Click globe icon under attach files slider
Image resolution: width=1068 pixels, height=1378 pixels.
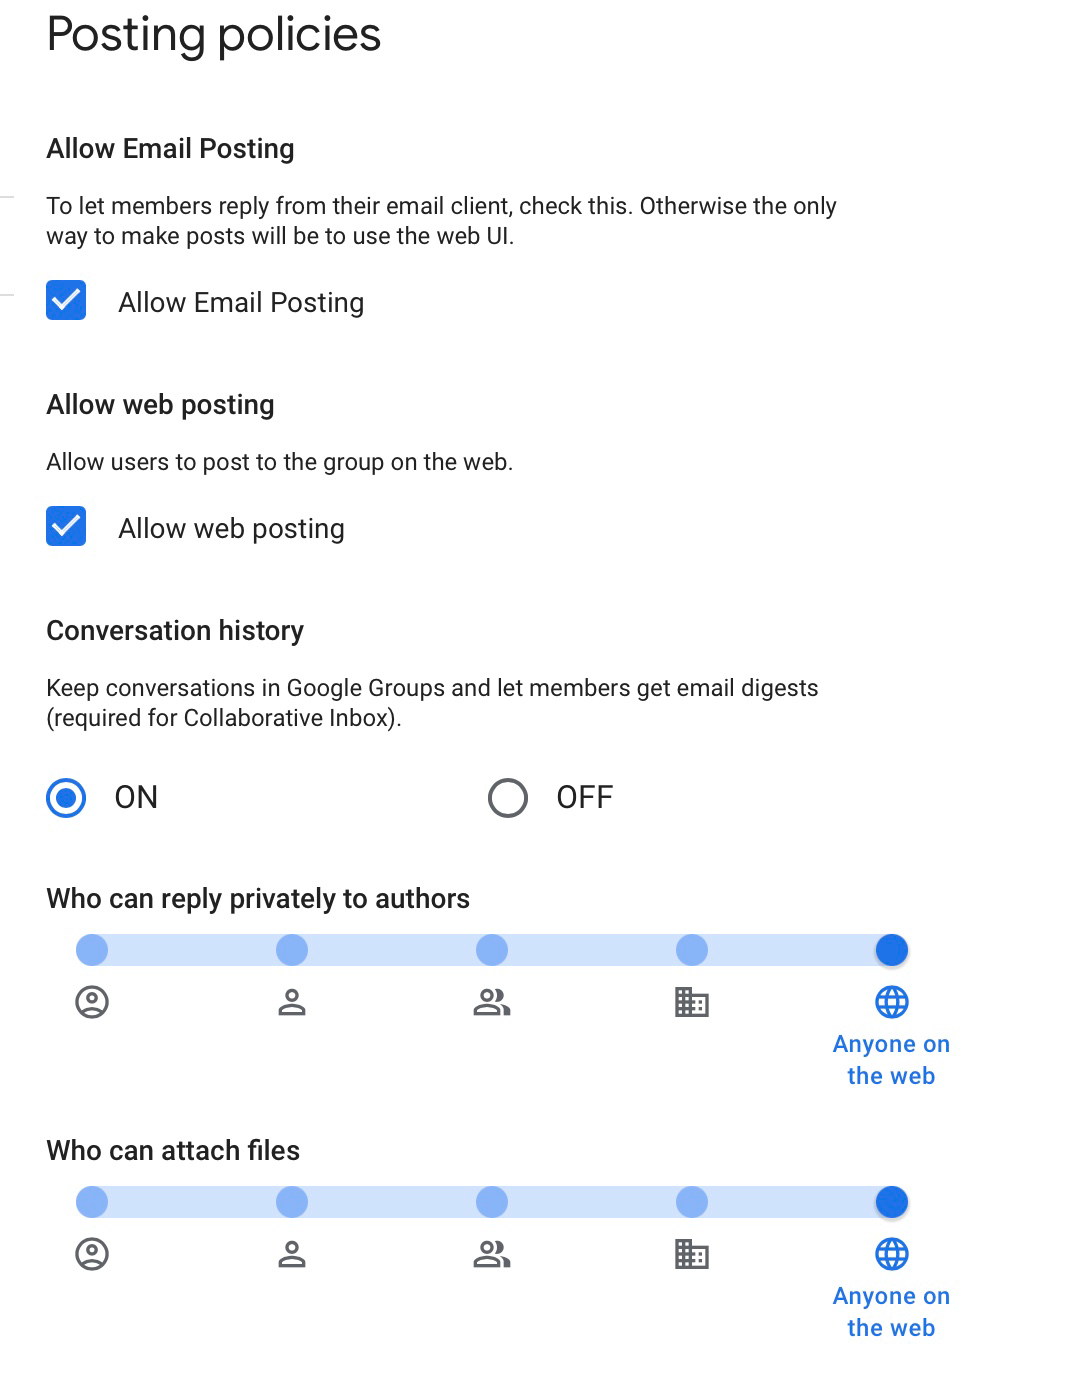pyautogui.click(x=892, y=1254)
